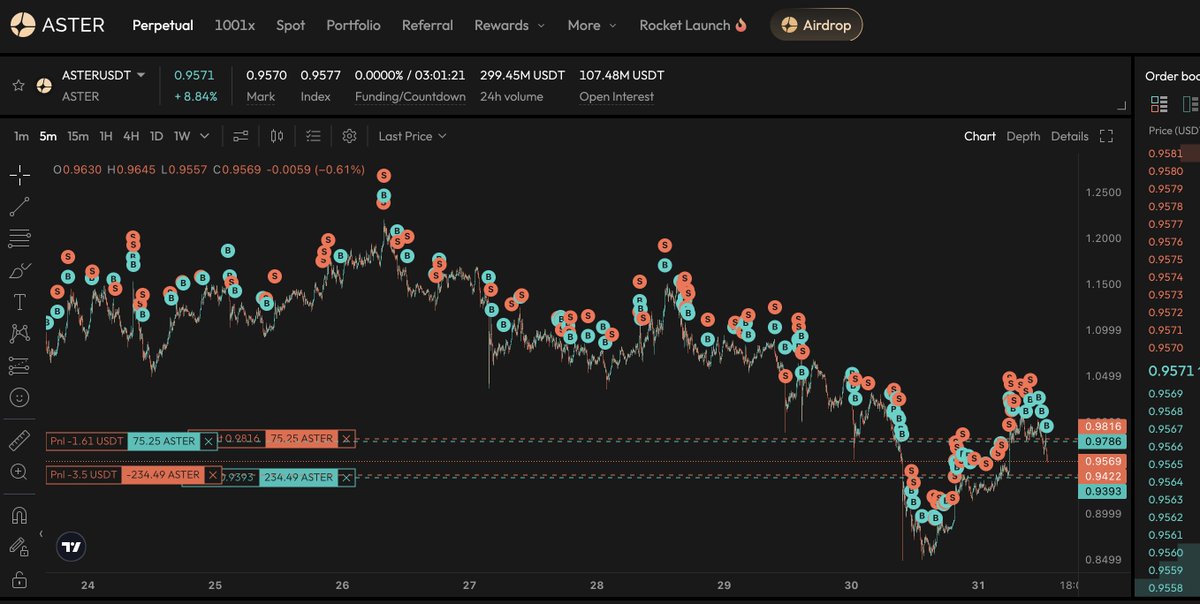Toggle the chart fullscreen icon

1104,135
